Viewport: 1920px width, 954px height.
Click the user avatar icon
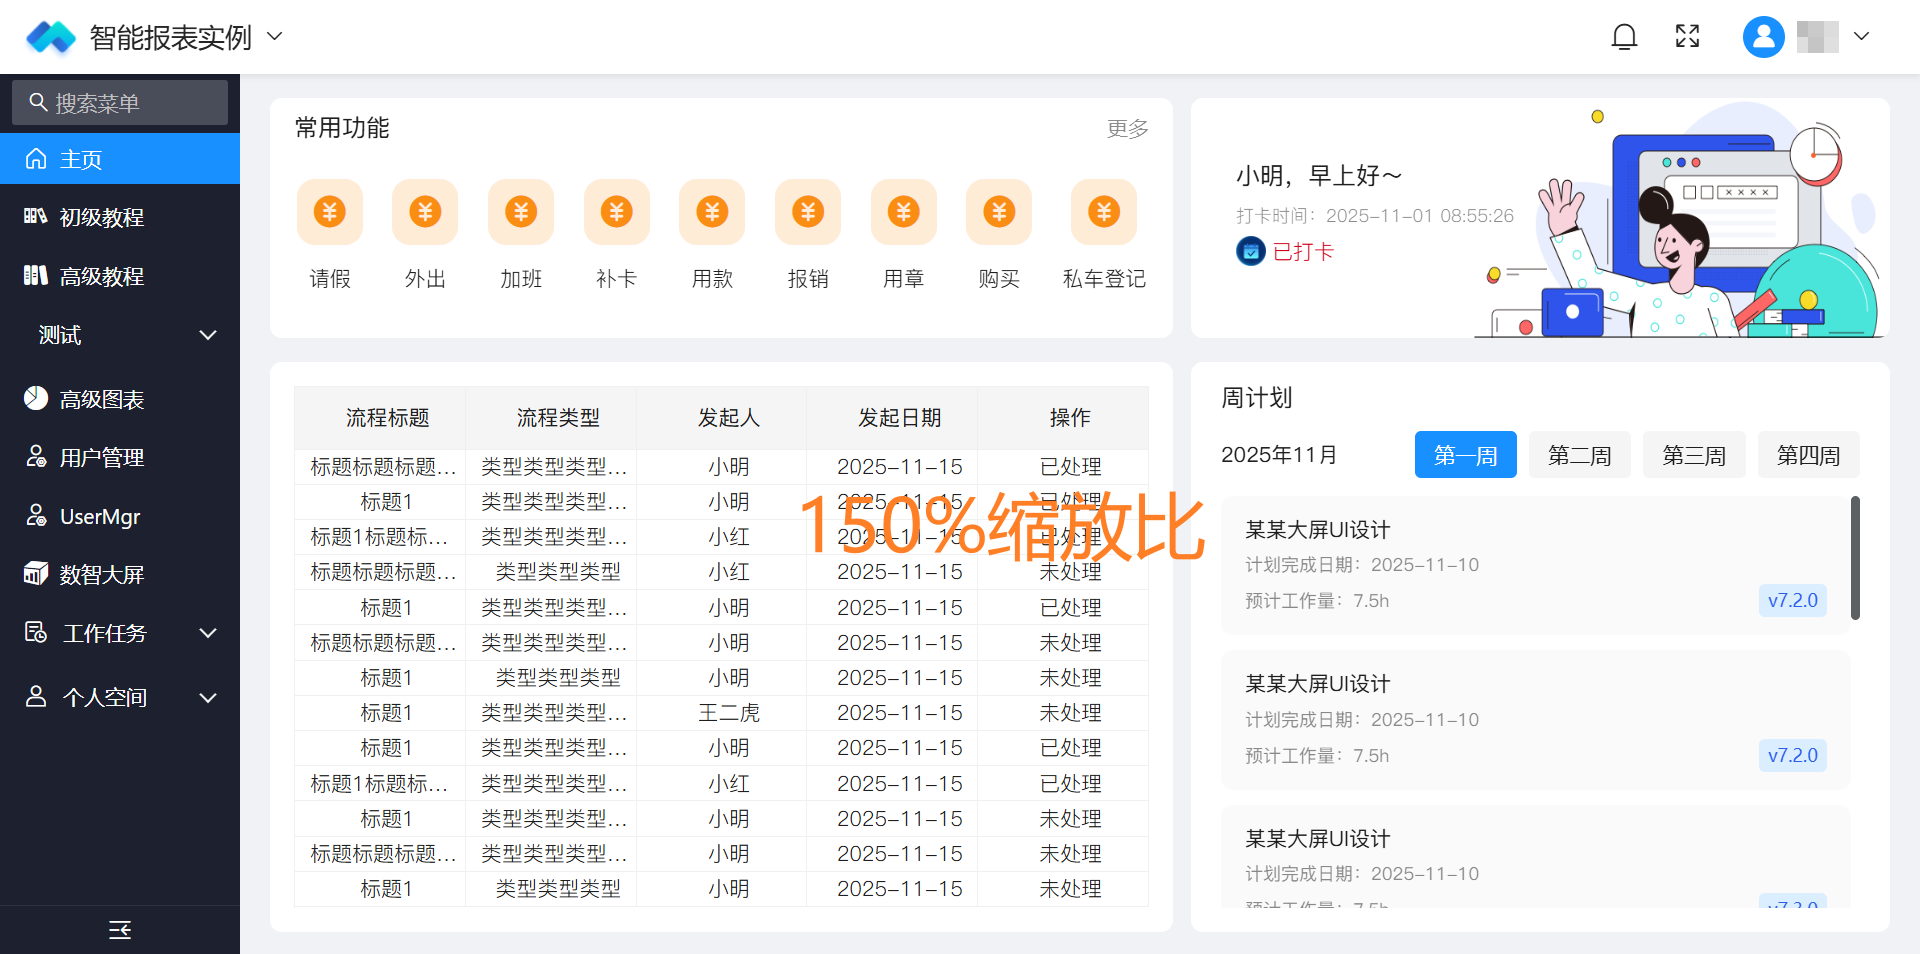(1763, 37)
